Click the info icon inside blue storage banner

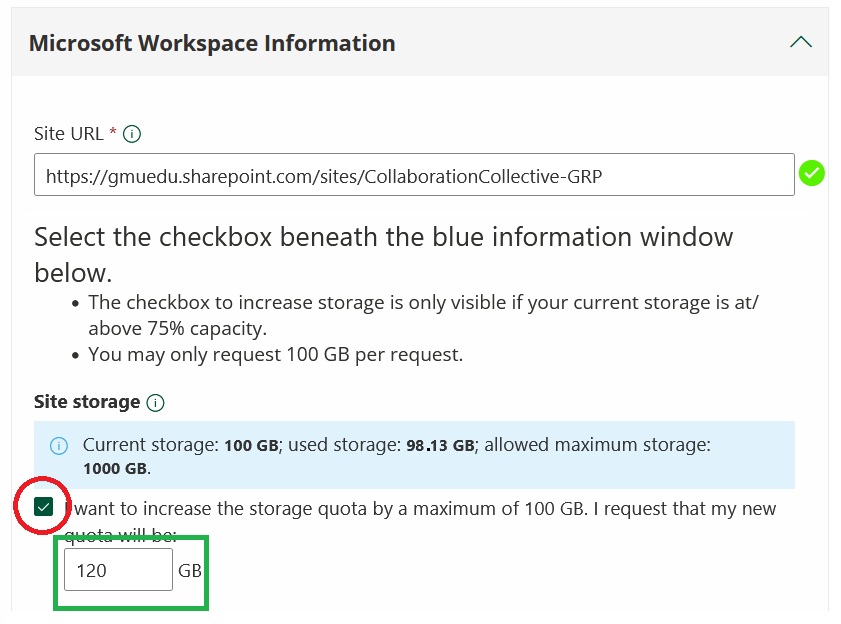[x=59, y=445]
